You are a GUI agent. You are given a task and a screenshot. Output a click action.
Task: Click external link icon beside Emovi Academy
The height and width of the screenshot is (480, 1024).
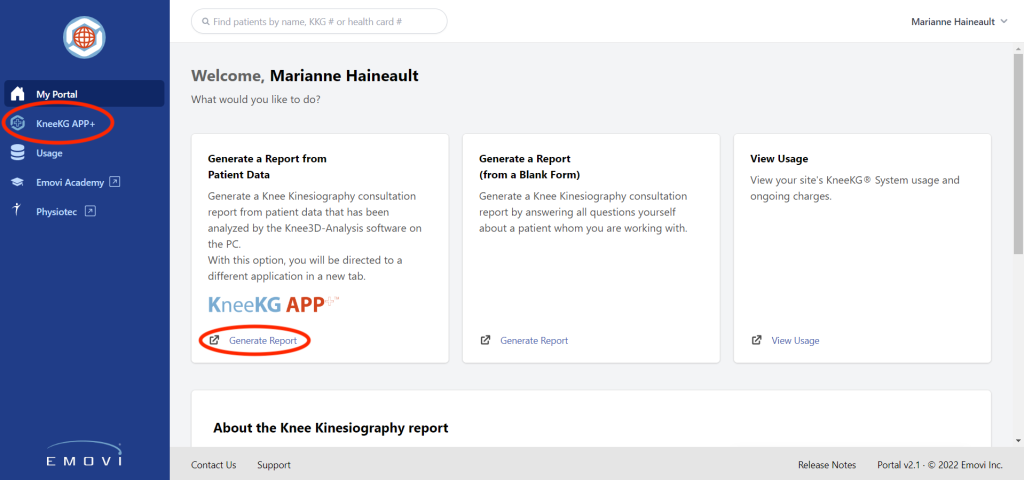coord(114,182)
